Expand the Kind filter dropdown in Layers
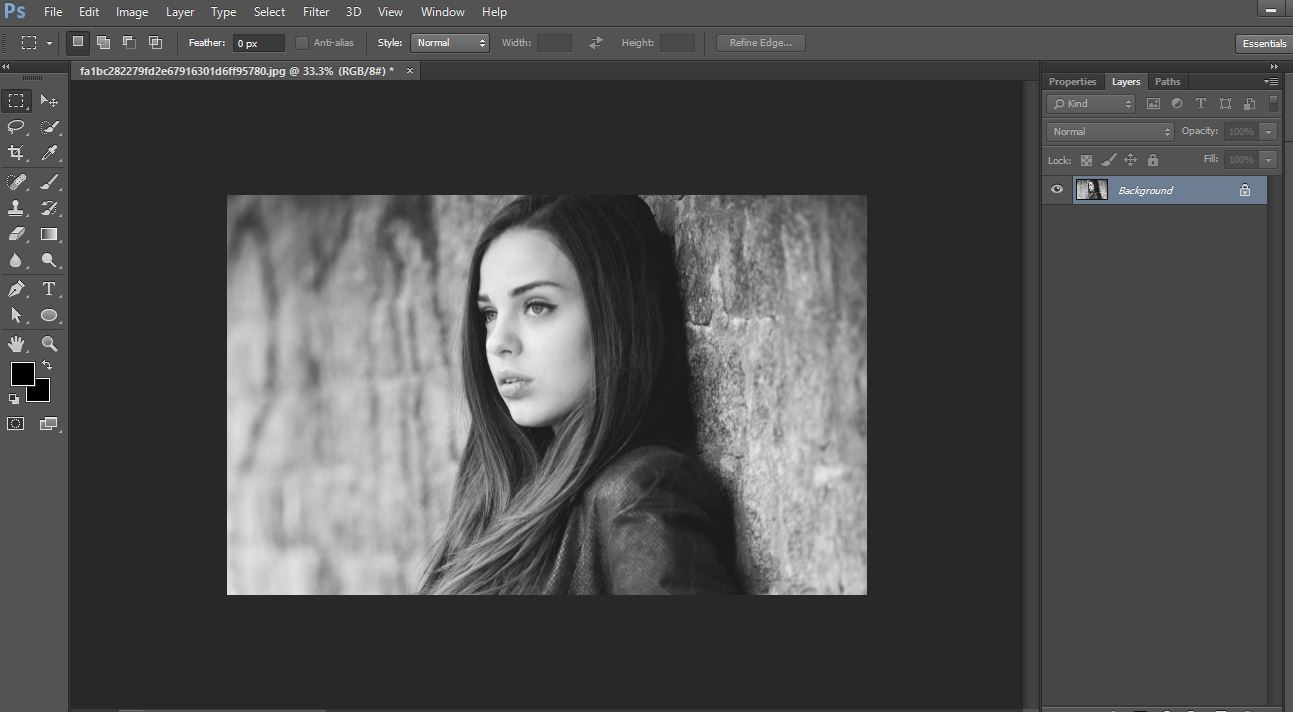 tap(1090, 104)
